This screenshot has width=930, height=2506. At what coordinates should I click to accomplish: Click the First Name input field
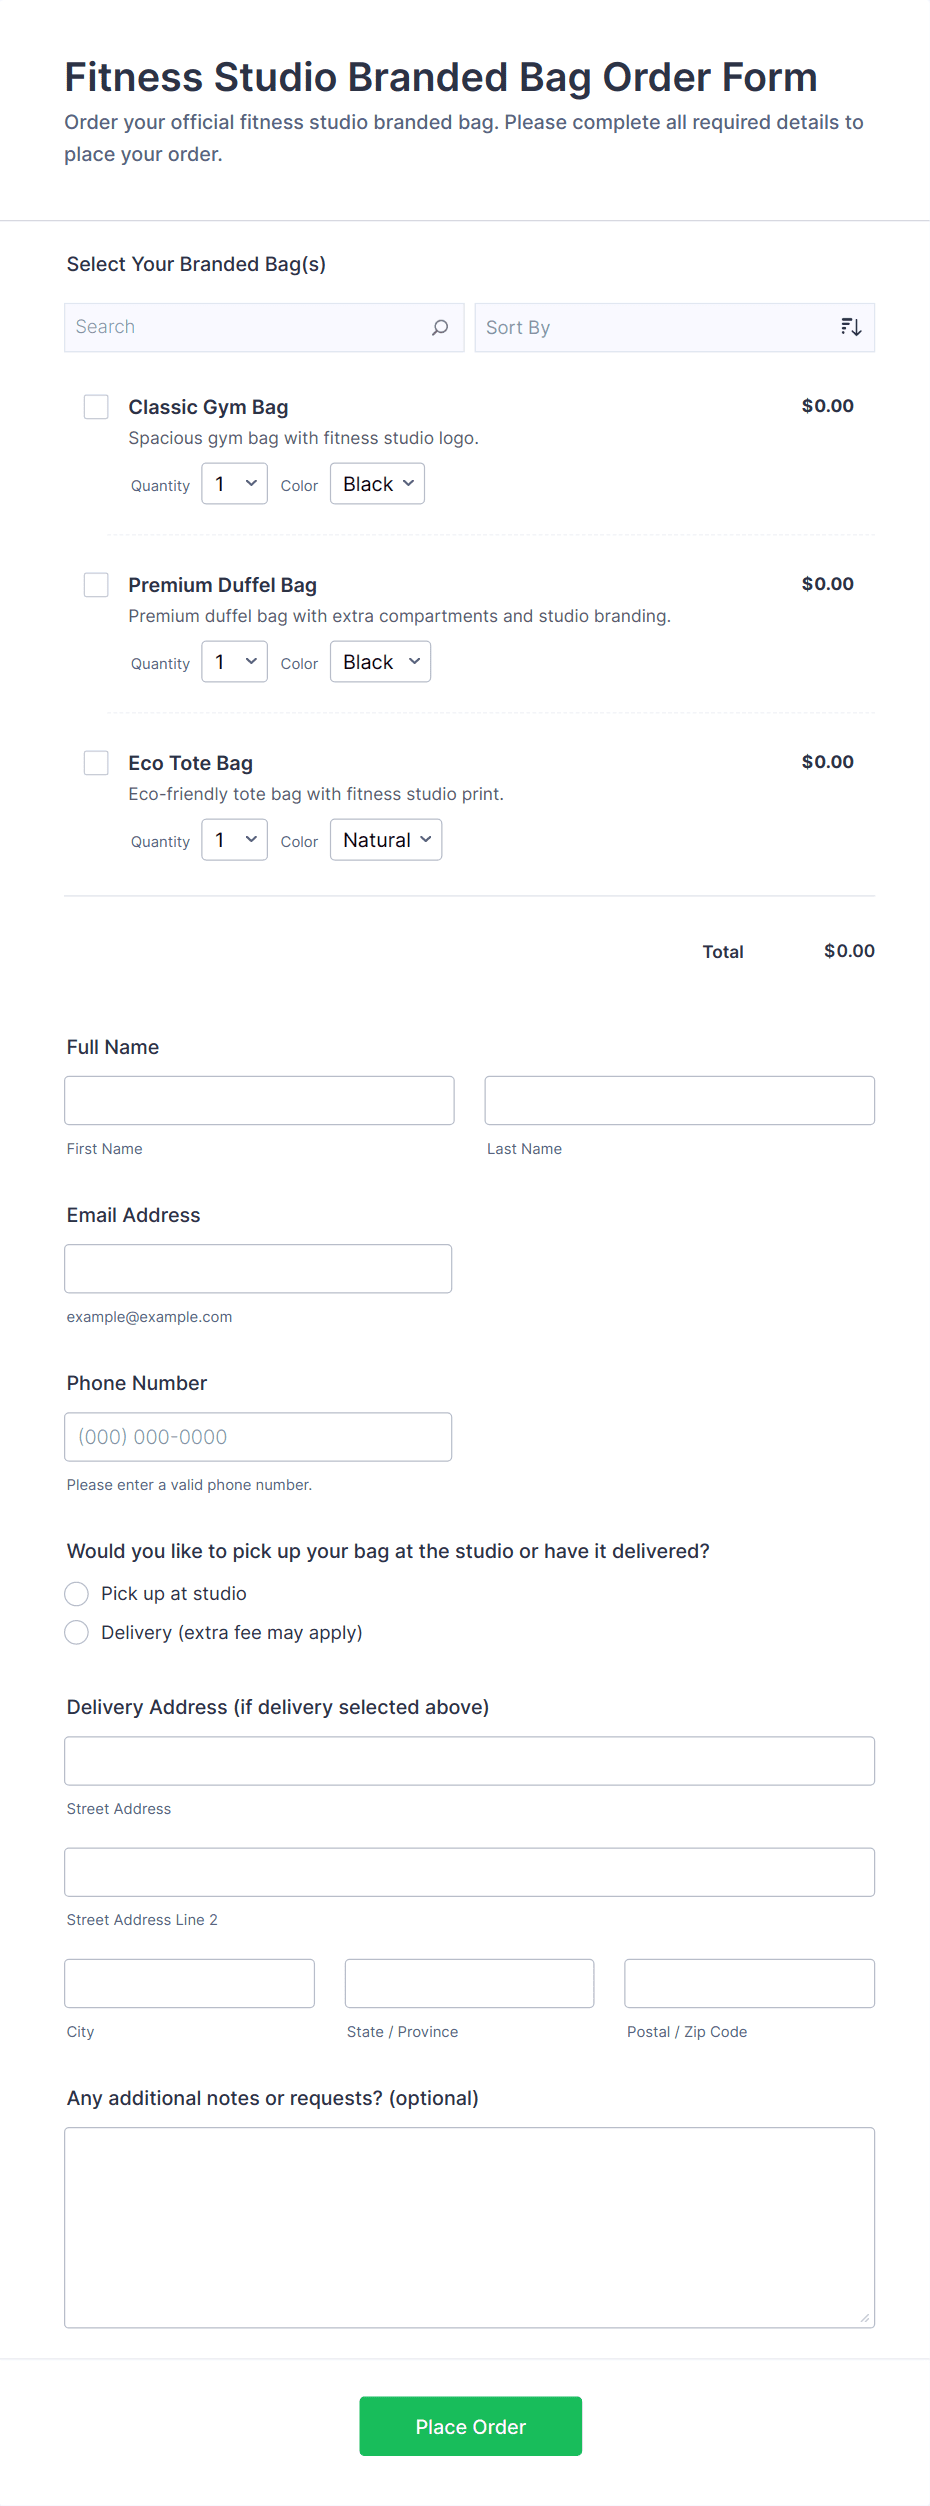point(259,1101)
